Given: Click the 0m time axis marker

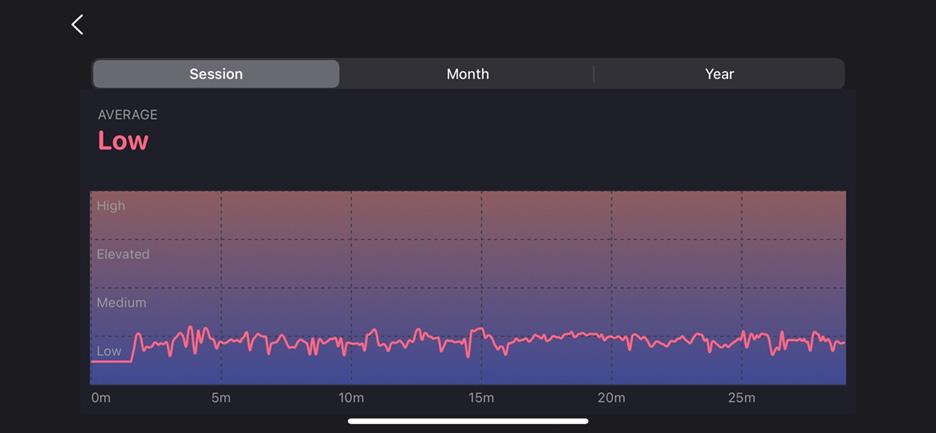Looking at the screenshot, I should pyautogui.click(x=101, y=398).
